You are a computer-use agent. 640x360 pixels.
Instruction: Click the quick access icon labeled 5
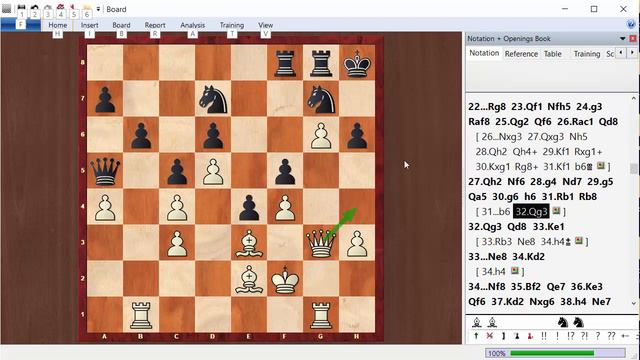74,8
